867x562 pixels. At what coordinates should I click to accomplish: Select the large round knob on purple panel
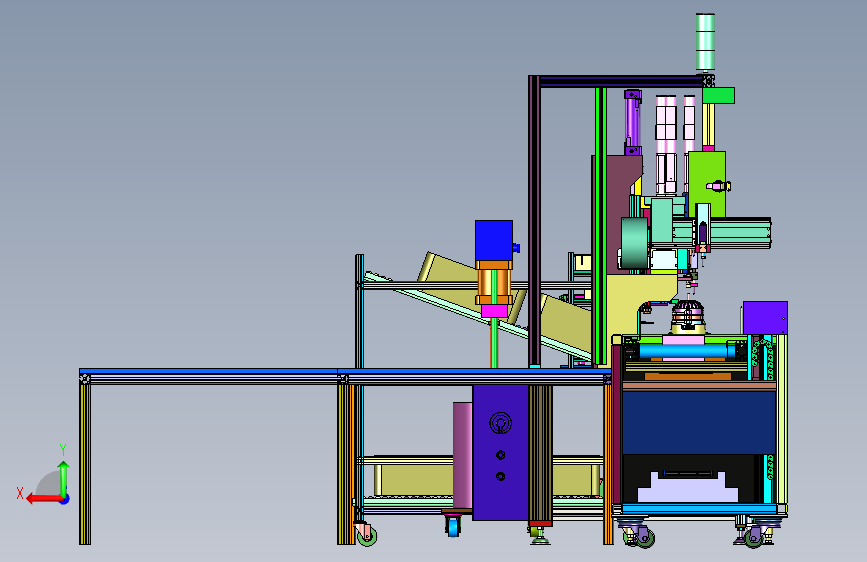[x=500, y=424]
